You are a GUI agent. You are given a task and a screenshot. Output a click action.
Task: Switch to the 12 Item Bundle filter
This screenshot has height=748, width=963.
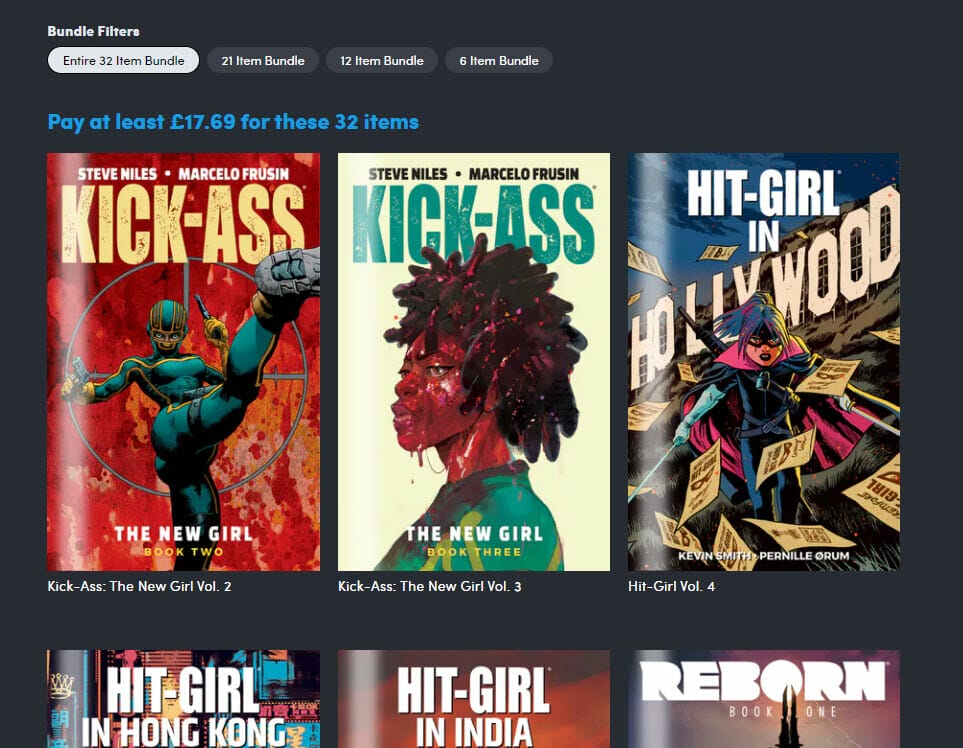click(x=381, y=60)
